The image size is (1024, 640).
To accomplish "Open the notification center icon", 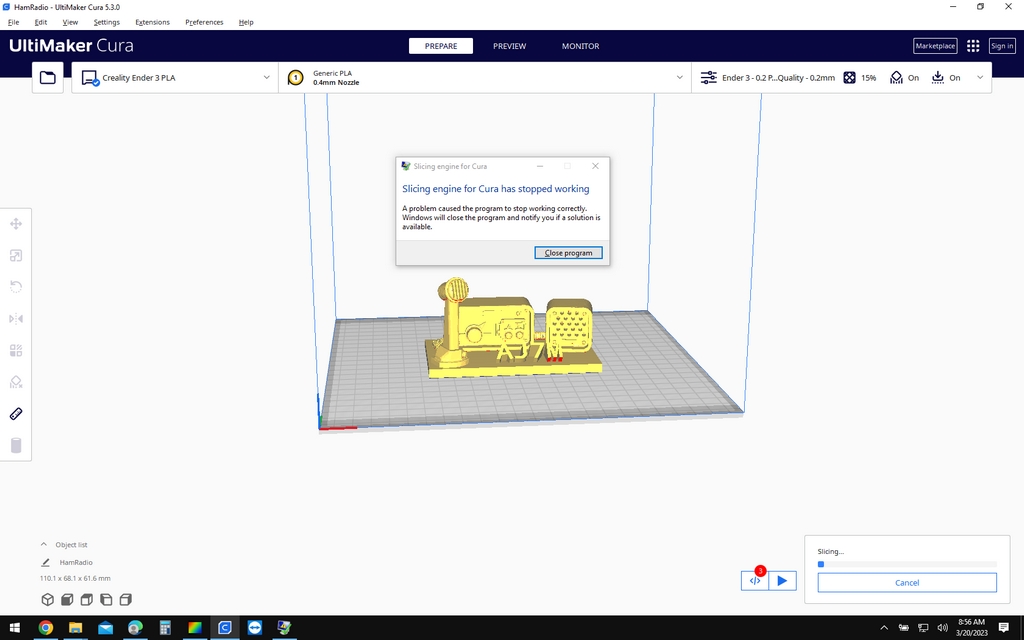I will [x=1004, y=628].
